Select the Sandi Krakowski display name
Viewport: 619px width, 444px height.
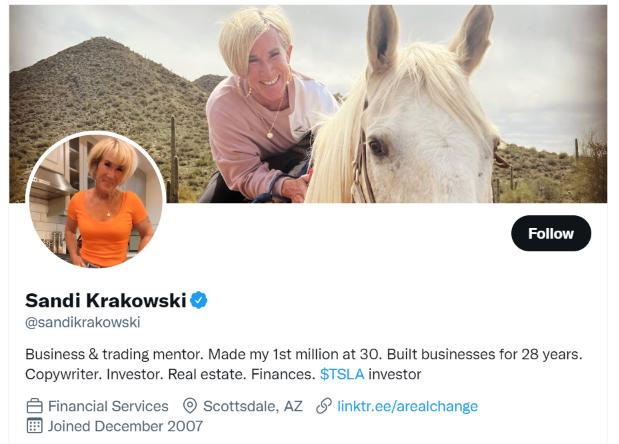105,300
